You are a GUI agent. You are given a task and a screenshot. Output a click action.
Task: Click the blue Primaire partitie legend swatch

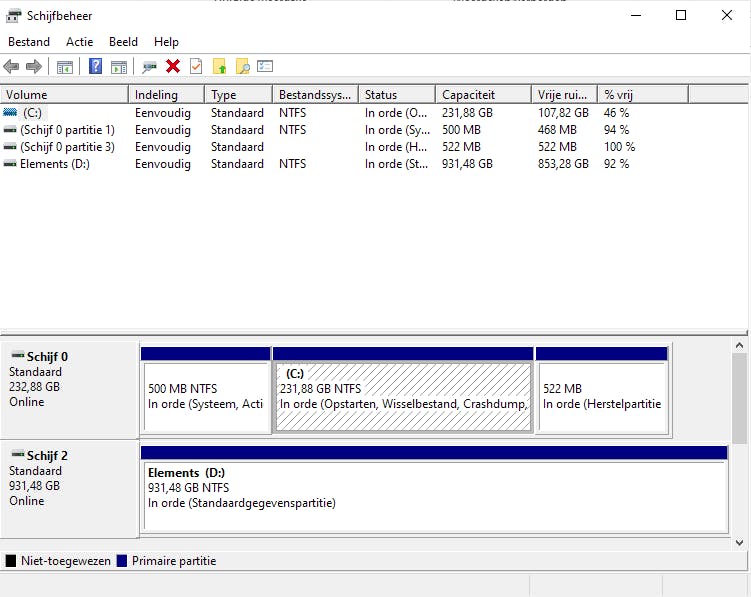[123, 561]
